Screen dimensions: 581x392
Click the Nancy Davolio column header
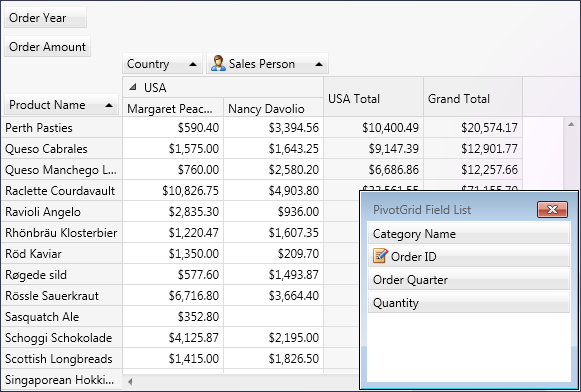[x=273, y=108]
